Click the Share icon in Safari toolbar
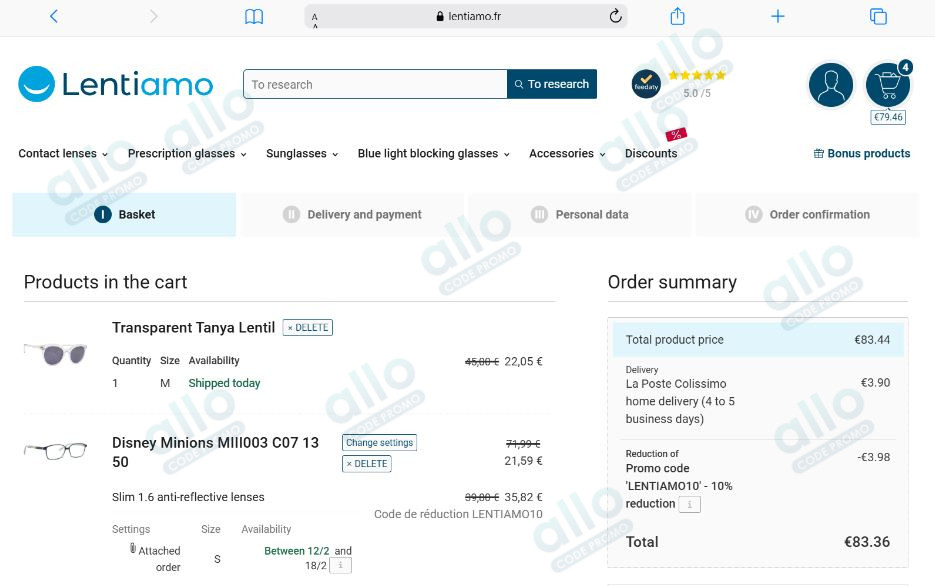 click(x=677, y=16)
